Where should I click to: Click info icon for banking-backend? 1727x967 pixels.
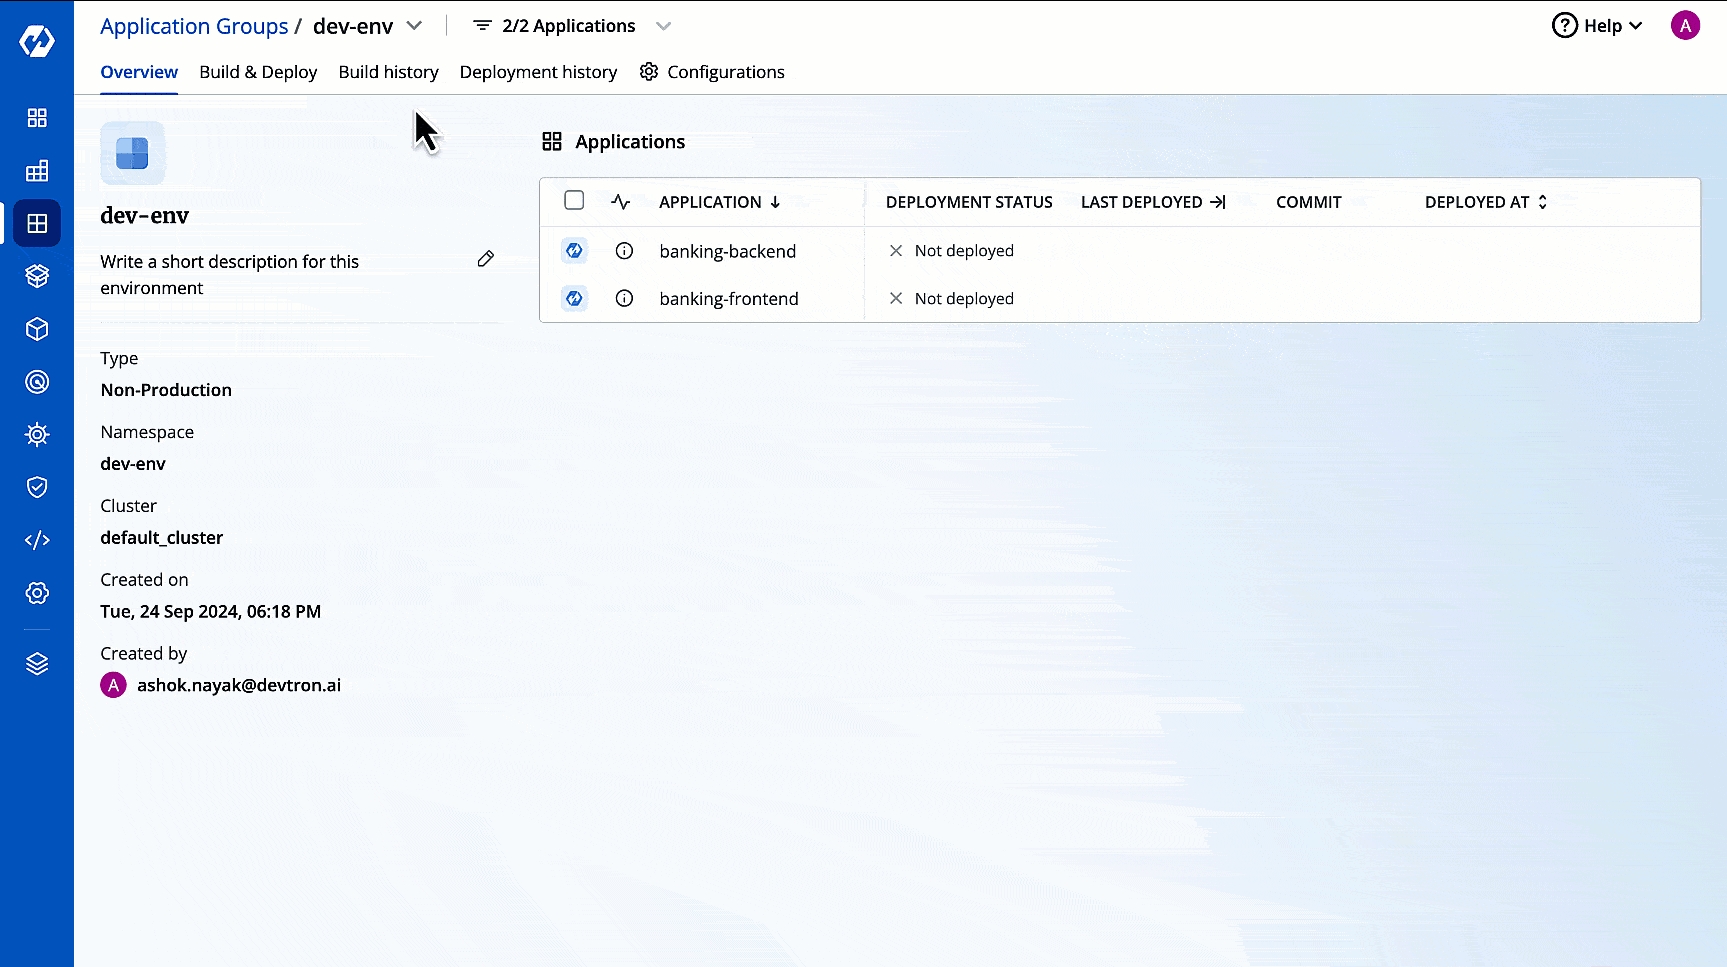(624, 251)
